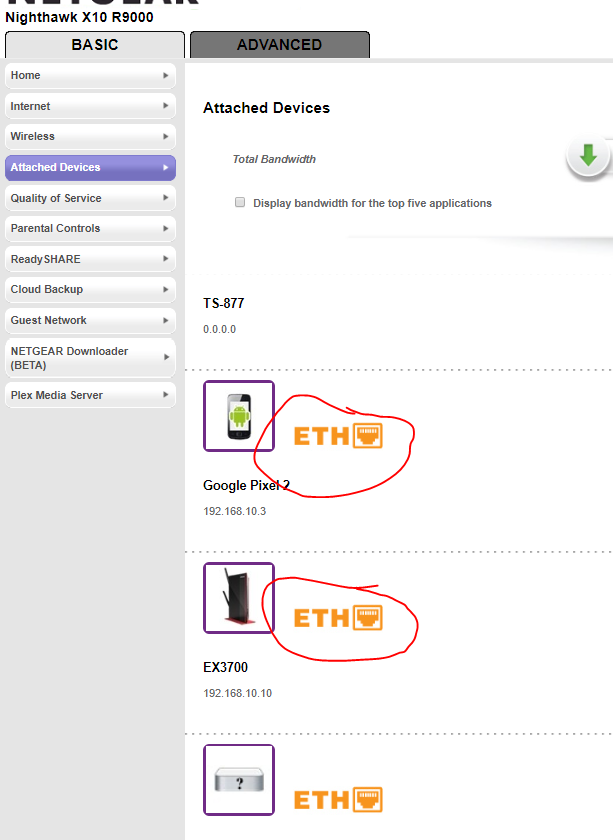Enable bandwidth display for top five applications
This screenshot has width=613, height=840.
click(240, 202)
